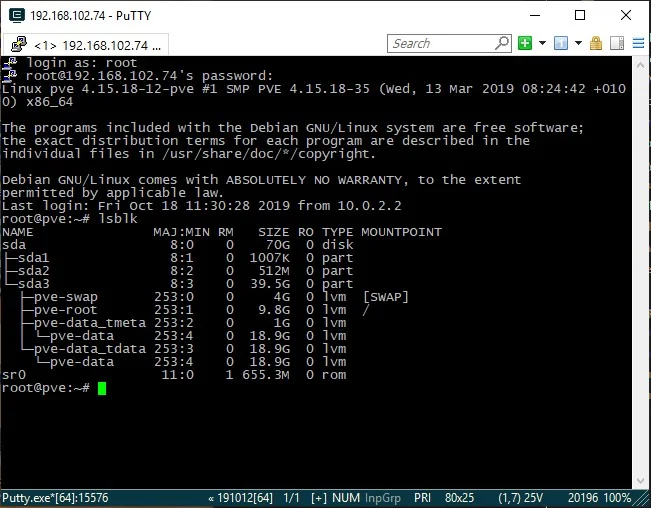Click the pve-root volume name
The width and height of the screenshot is (651, 508).
pyautogui.click(x=66, y=310)
